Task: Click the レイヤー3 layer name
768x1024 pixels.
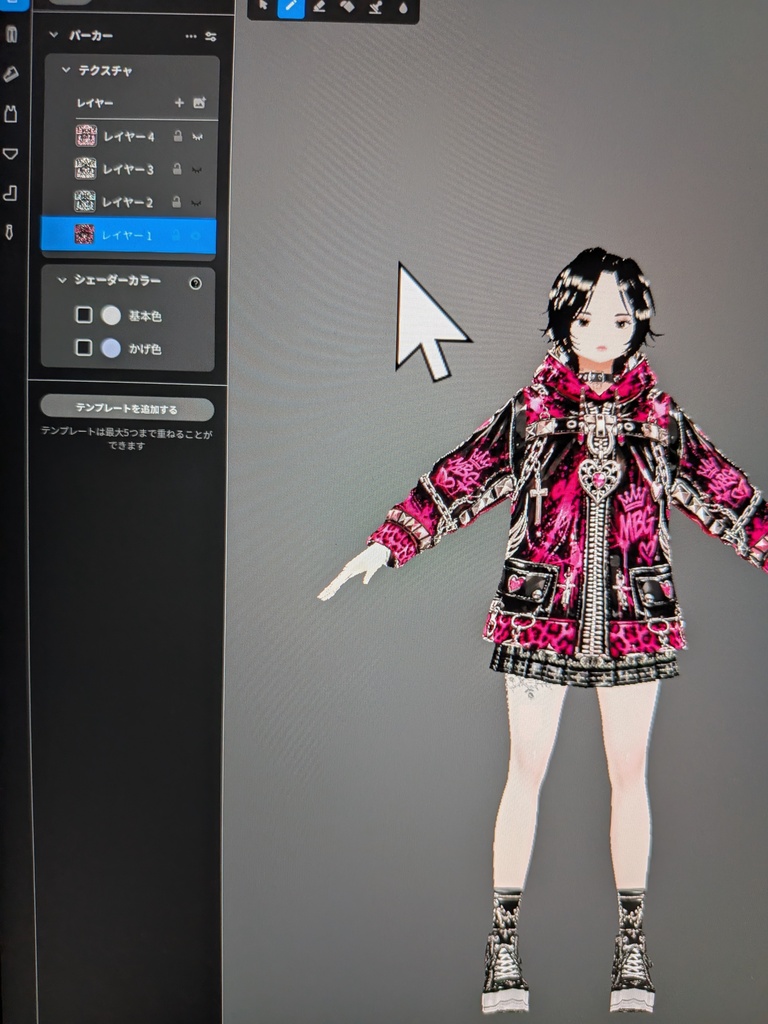Action: [128, 169]
